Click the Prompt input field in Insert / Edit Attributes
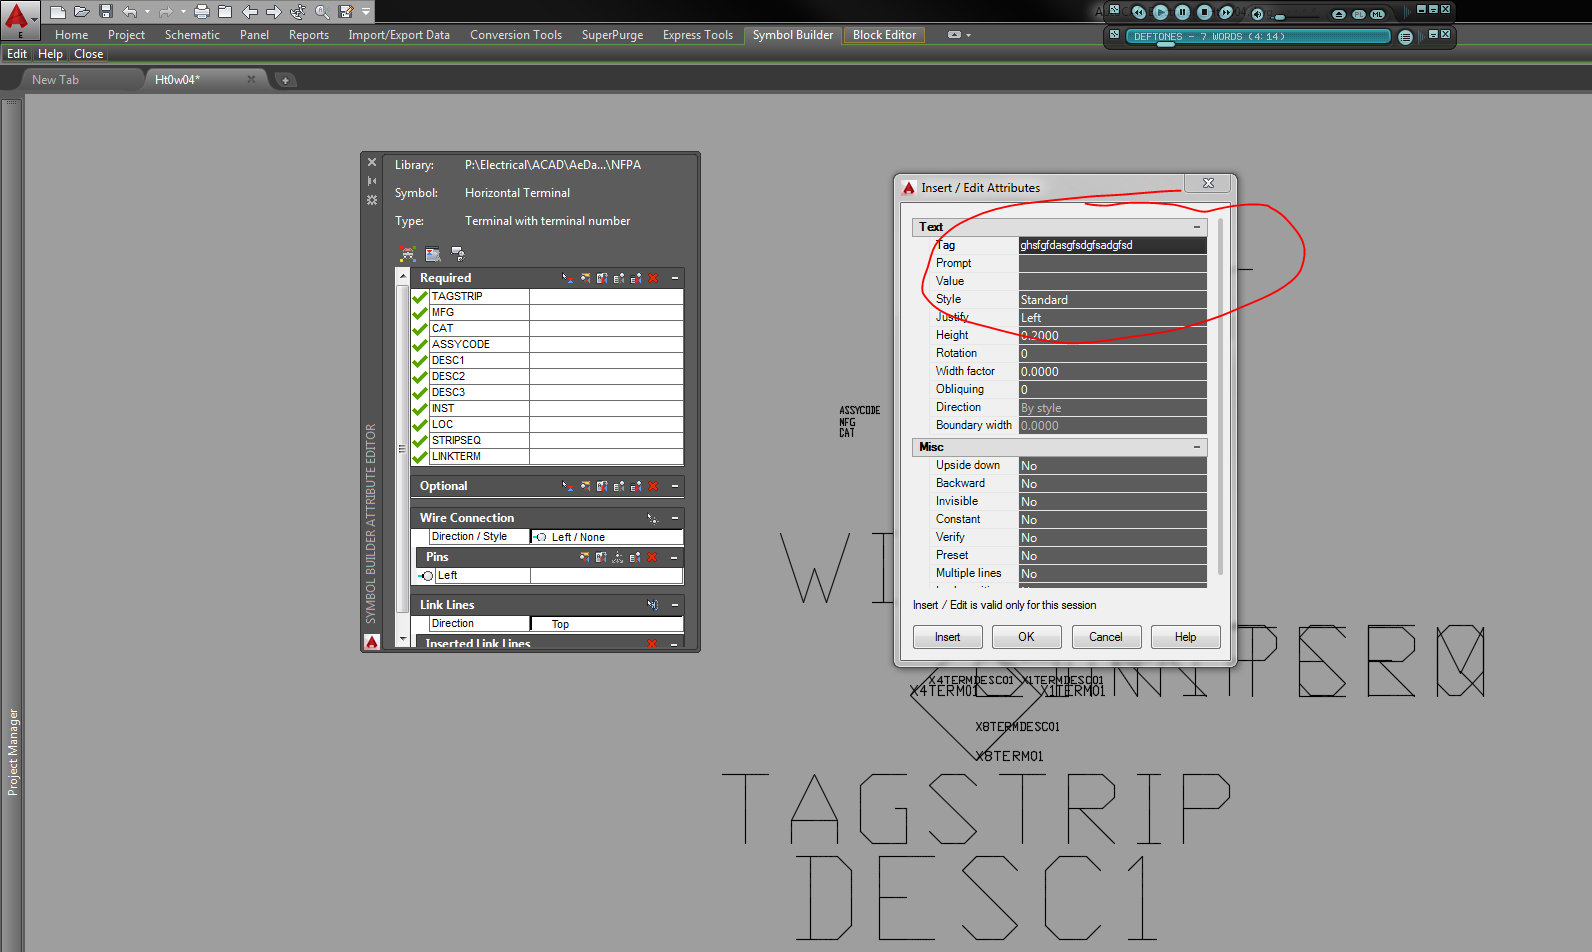 (x=1112, y=263)
